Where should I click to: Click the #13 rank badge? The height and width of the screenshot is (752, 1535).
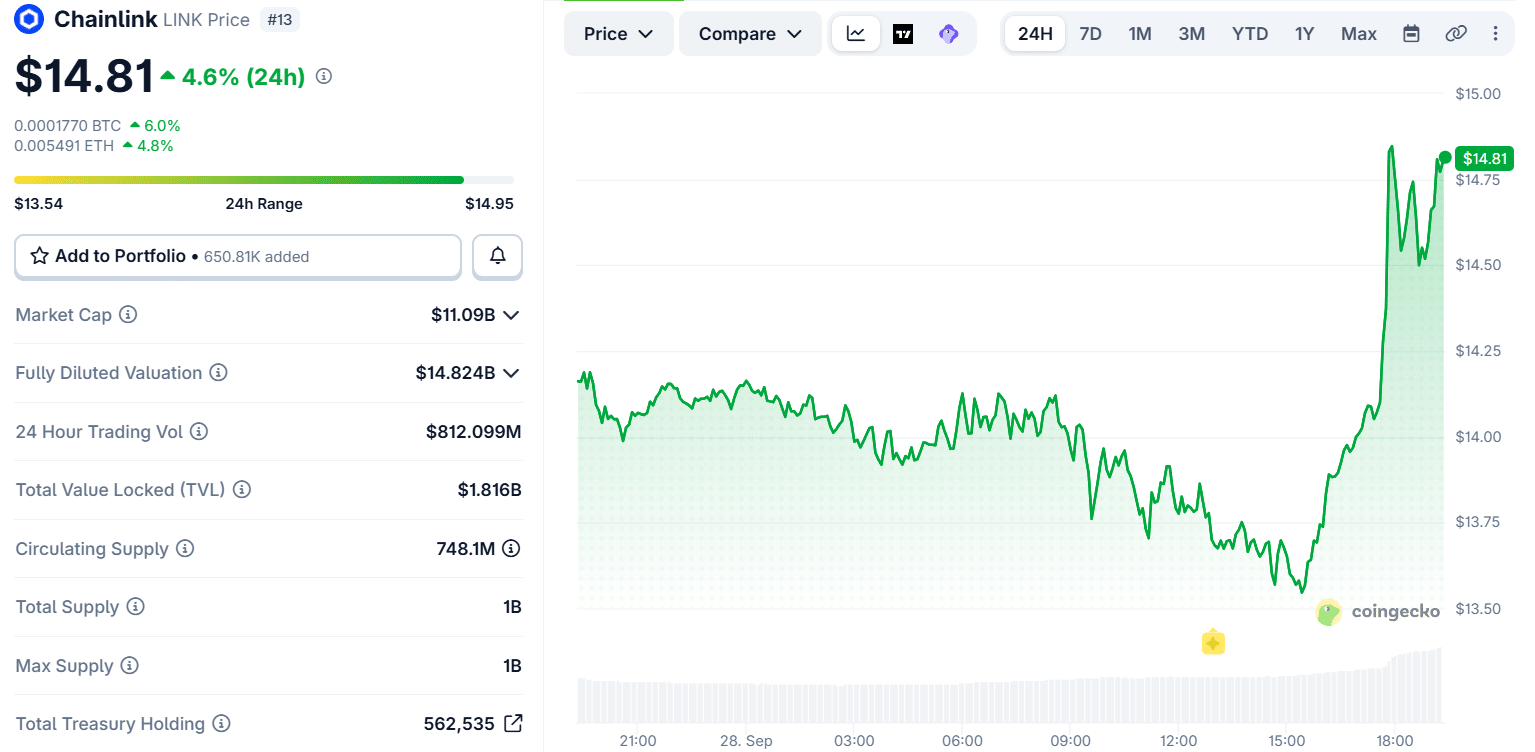279,19
